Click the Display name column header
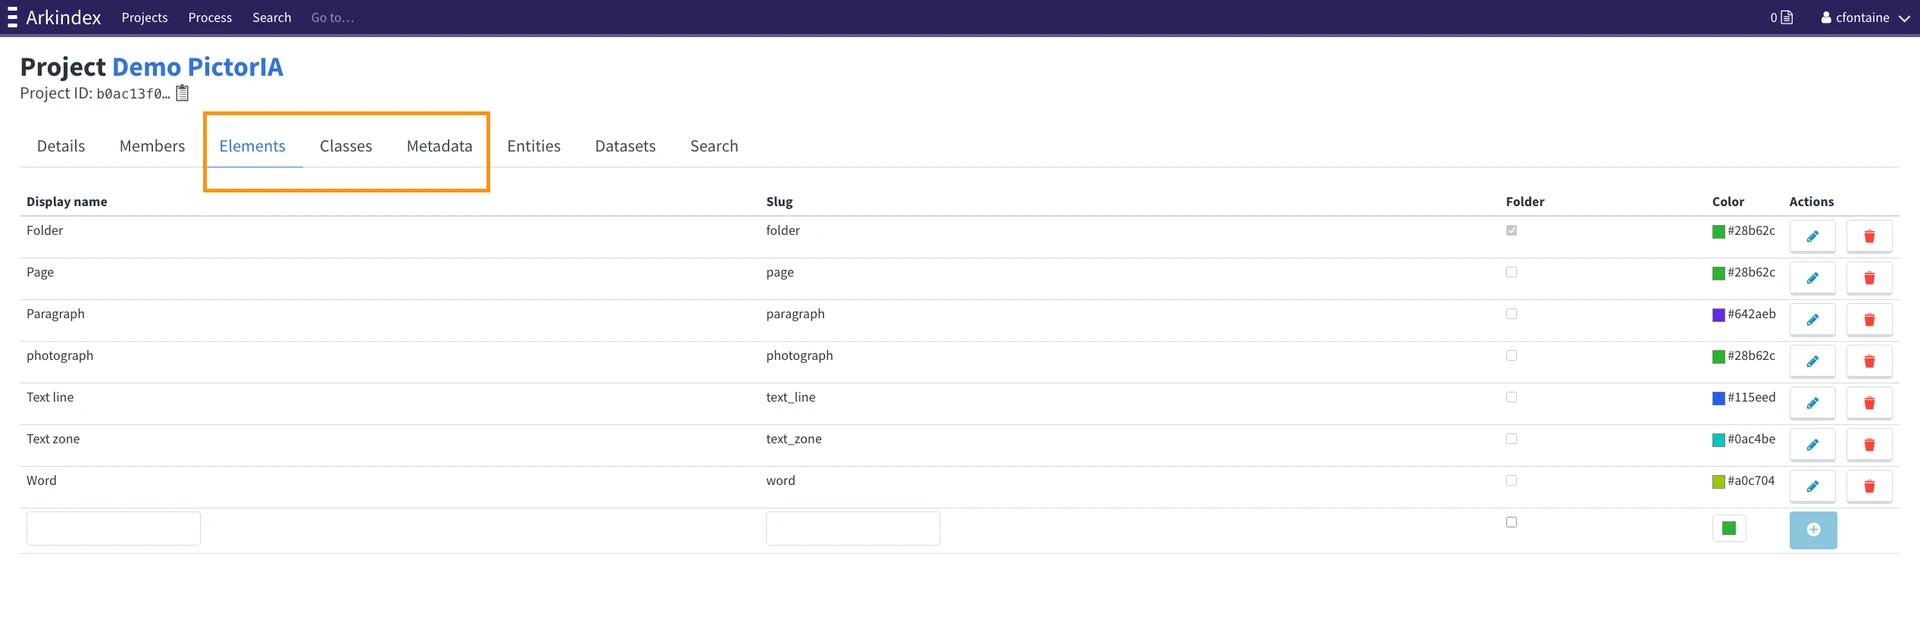 pos(67,201)
